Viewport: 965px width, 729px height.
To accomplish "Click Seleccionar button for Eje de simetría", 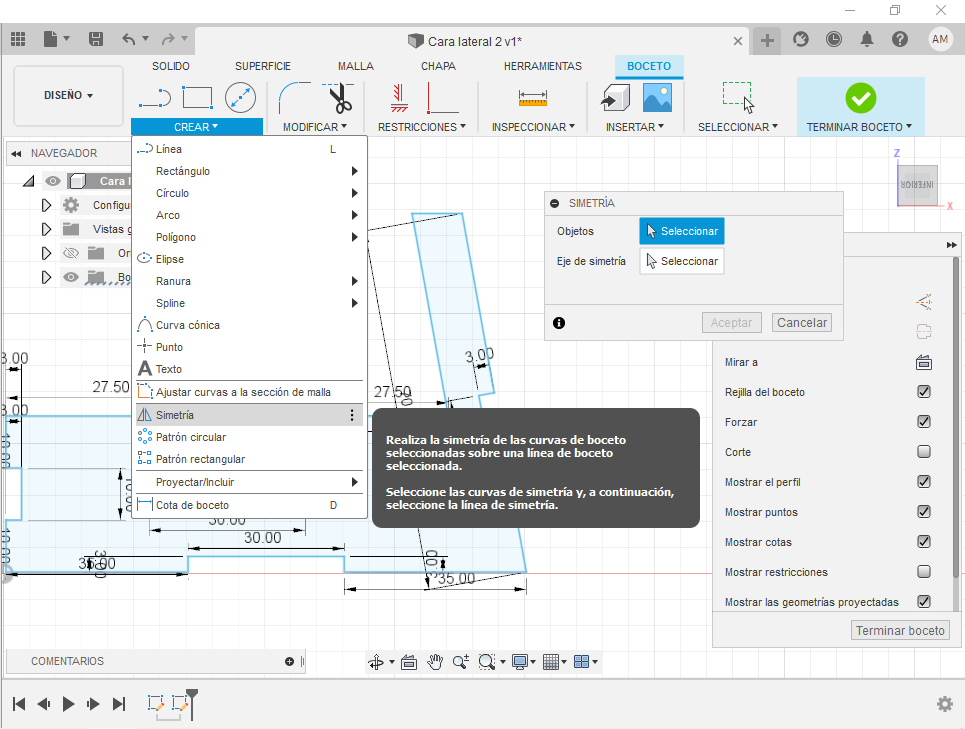I will (x=682, y=261).
